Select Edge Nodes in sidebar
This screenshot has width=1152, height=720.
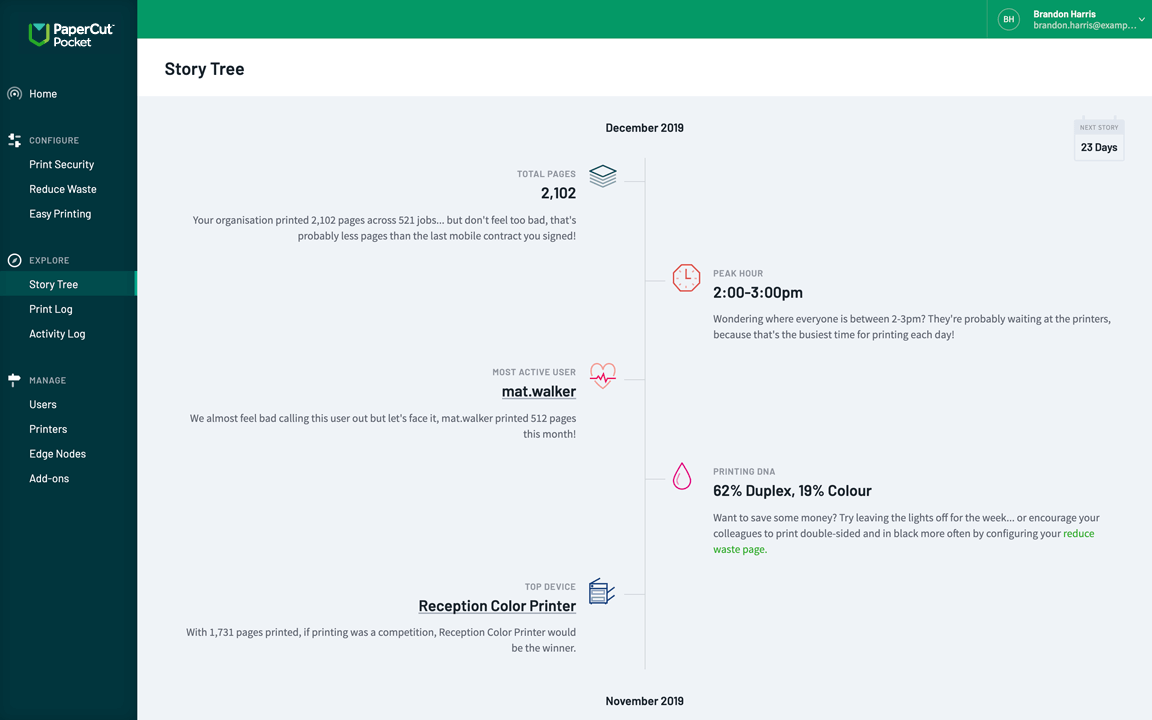click(57, 454)
